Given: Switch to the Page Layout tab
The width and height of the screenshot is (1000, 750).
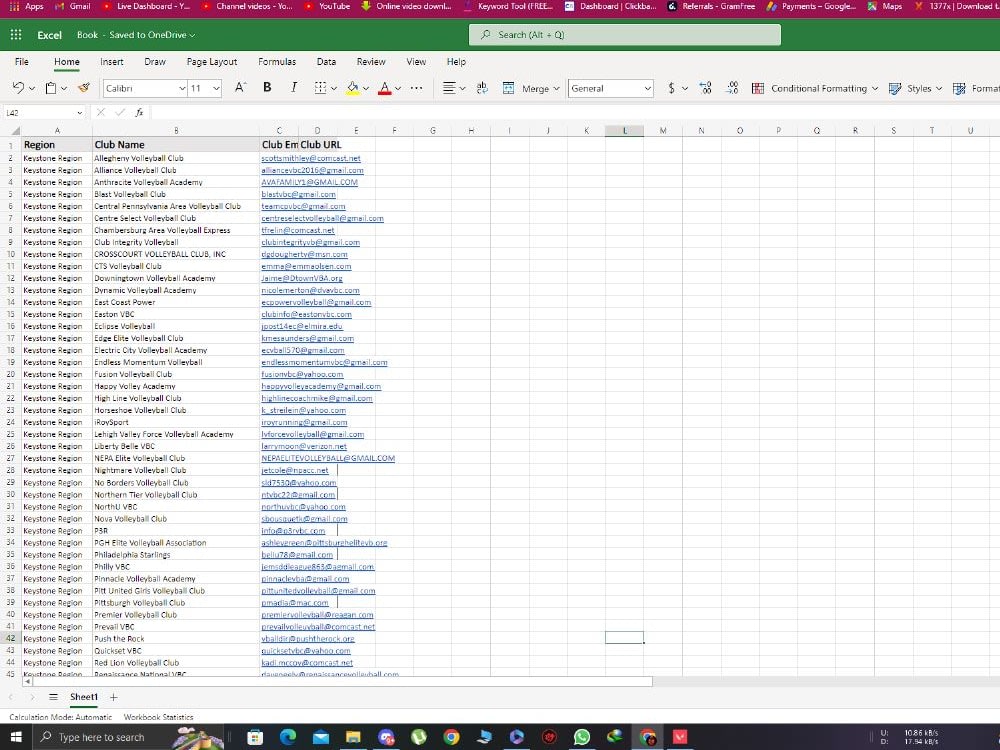Looking at the screenshot, I should 212,61.
